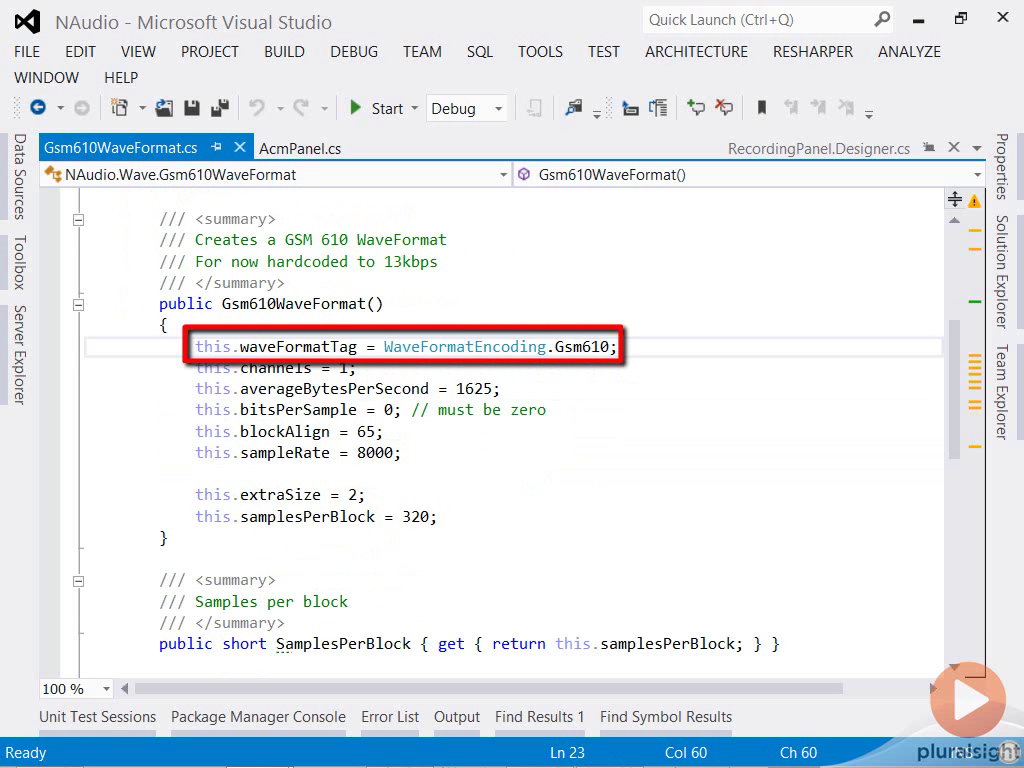Open the ARCHITECTURE menu

[x=696, y=52]
